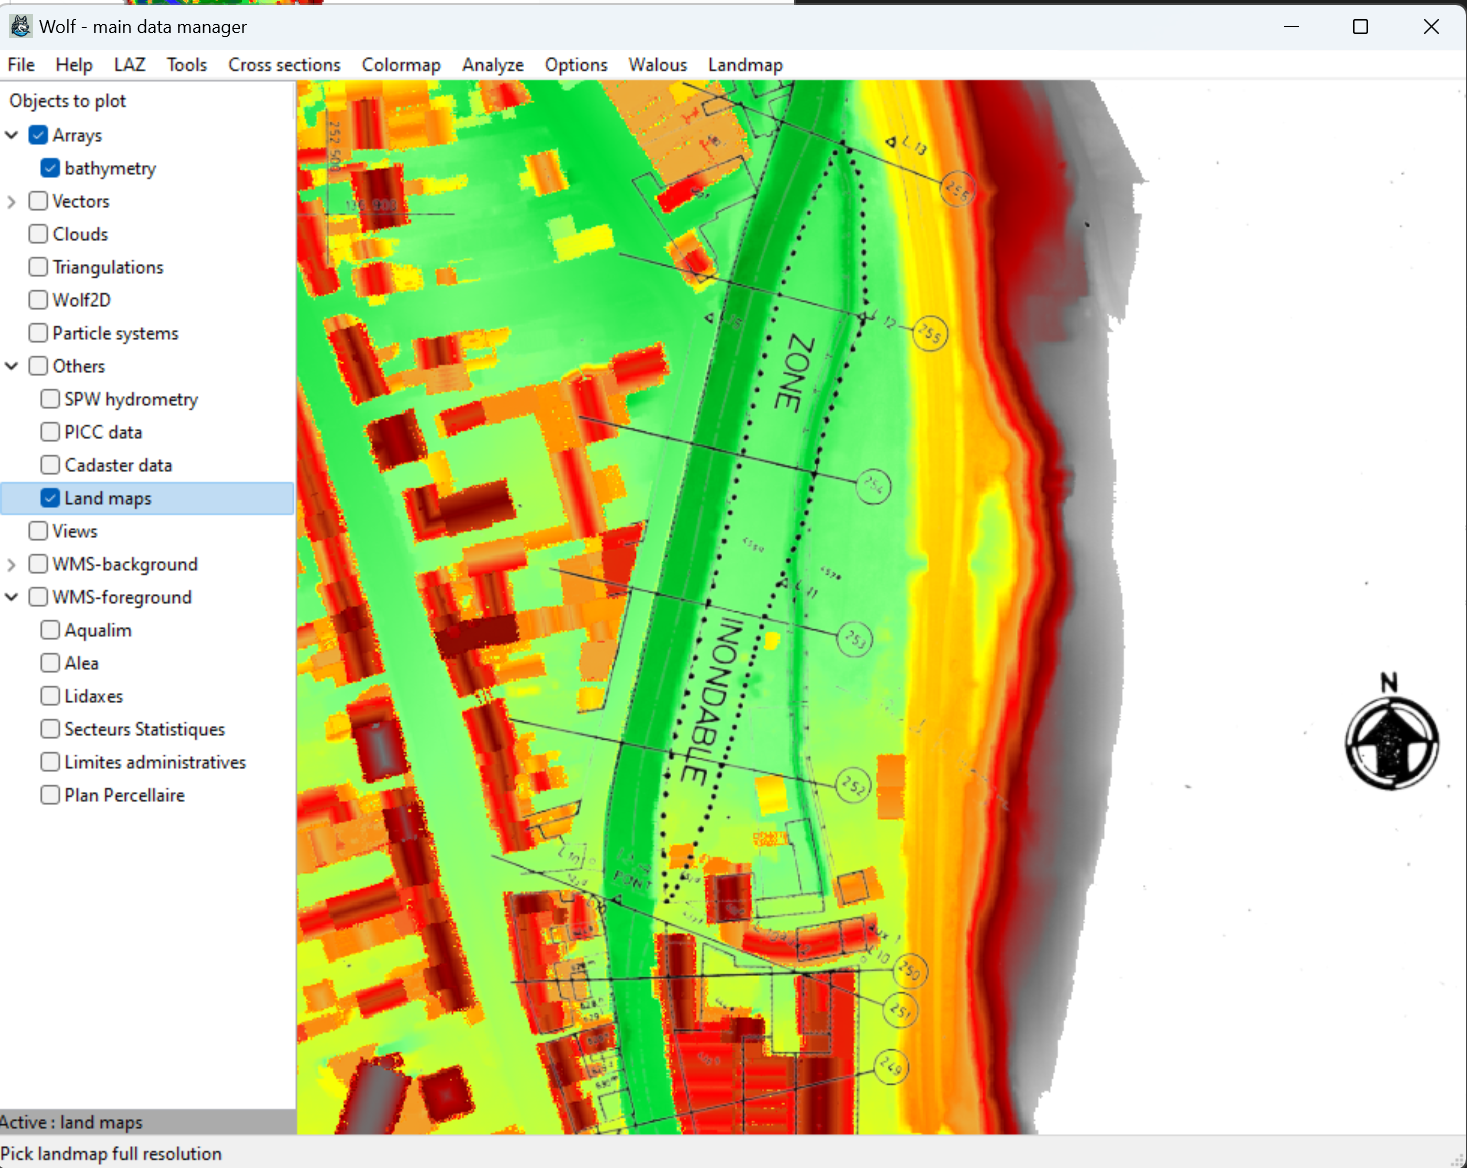This screenshot has height=1168, width=1467.
Task: Click the north compass icon on map
Action: [x=1391, y=741]
